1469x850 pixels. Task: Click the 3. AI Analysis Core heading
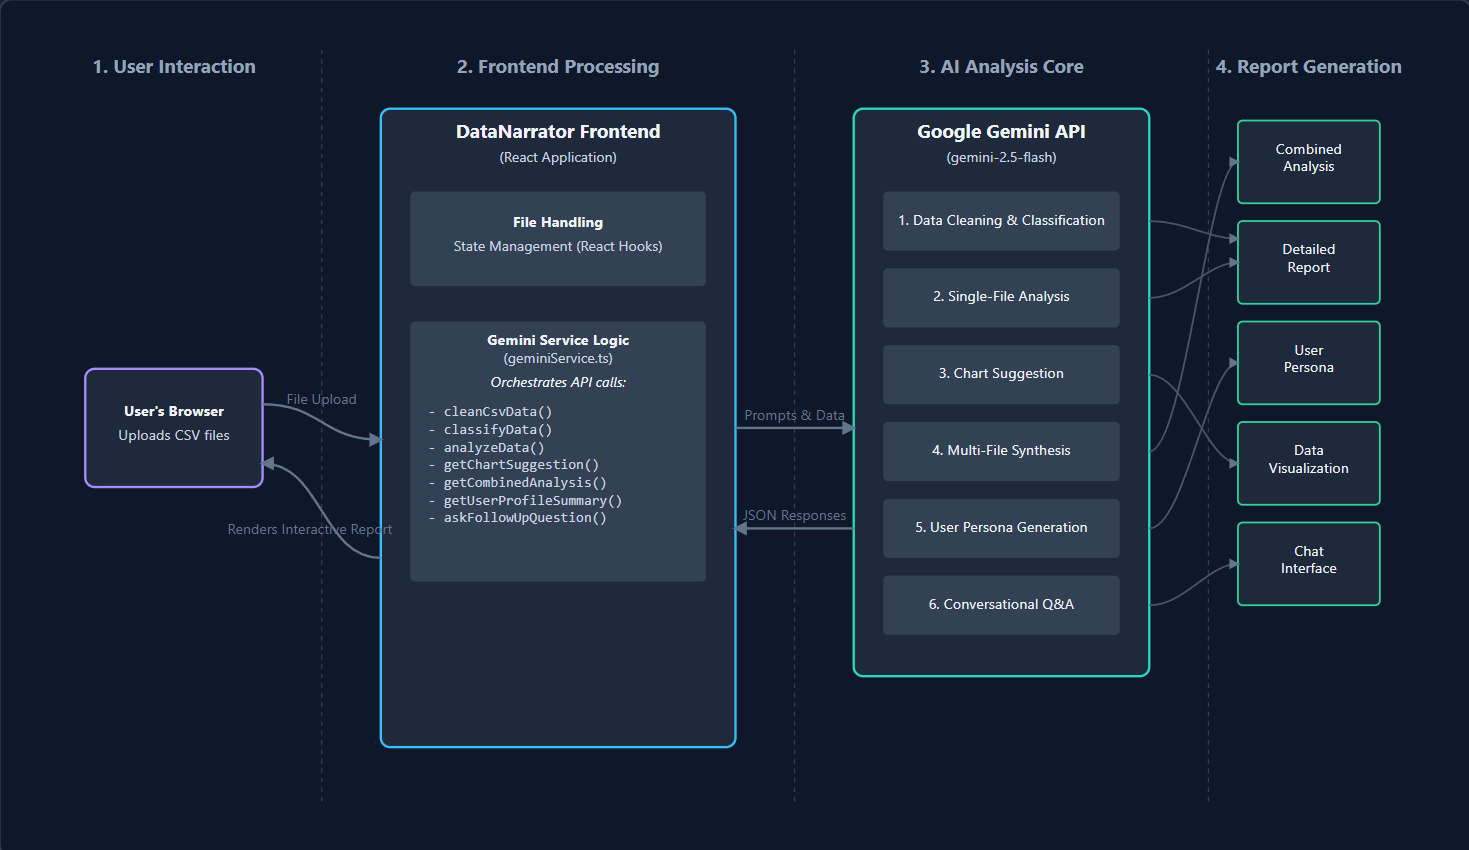pyautogui.click(x=1001, y=67)
